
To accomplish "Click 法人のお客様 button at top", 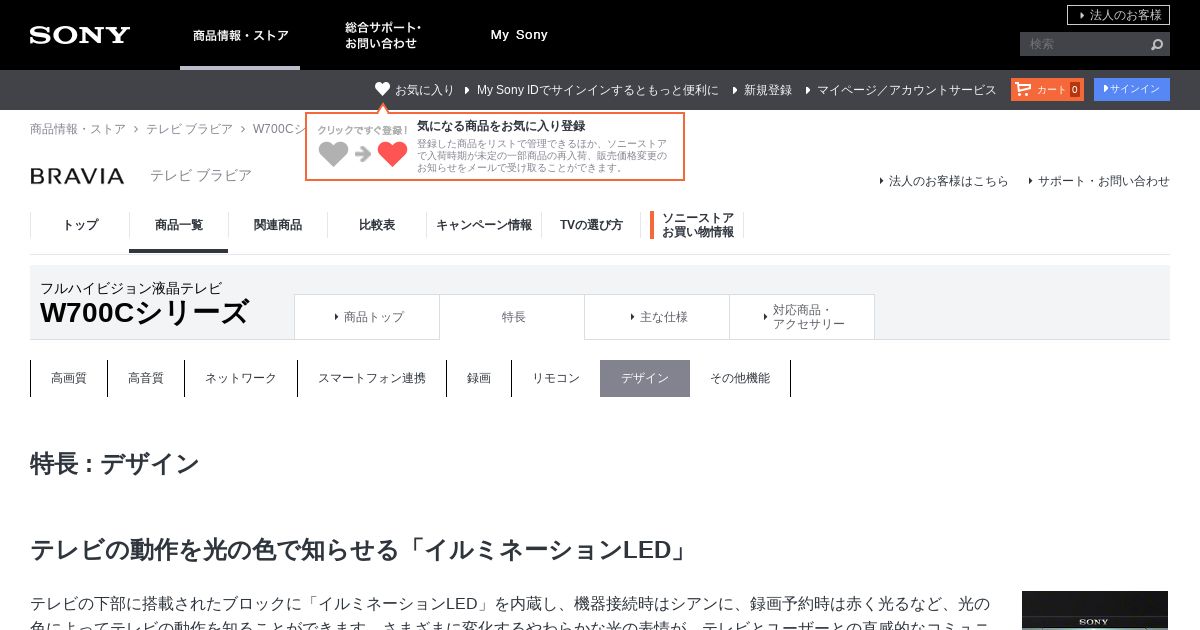I will coord(1118,15).
